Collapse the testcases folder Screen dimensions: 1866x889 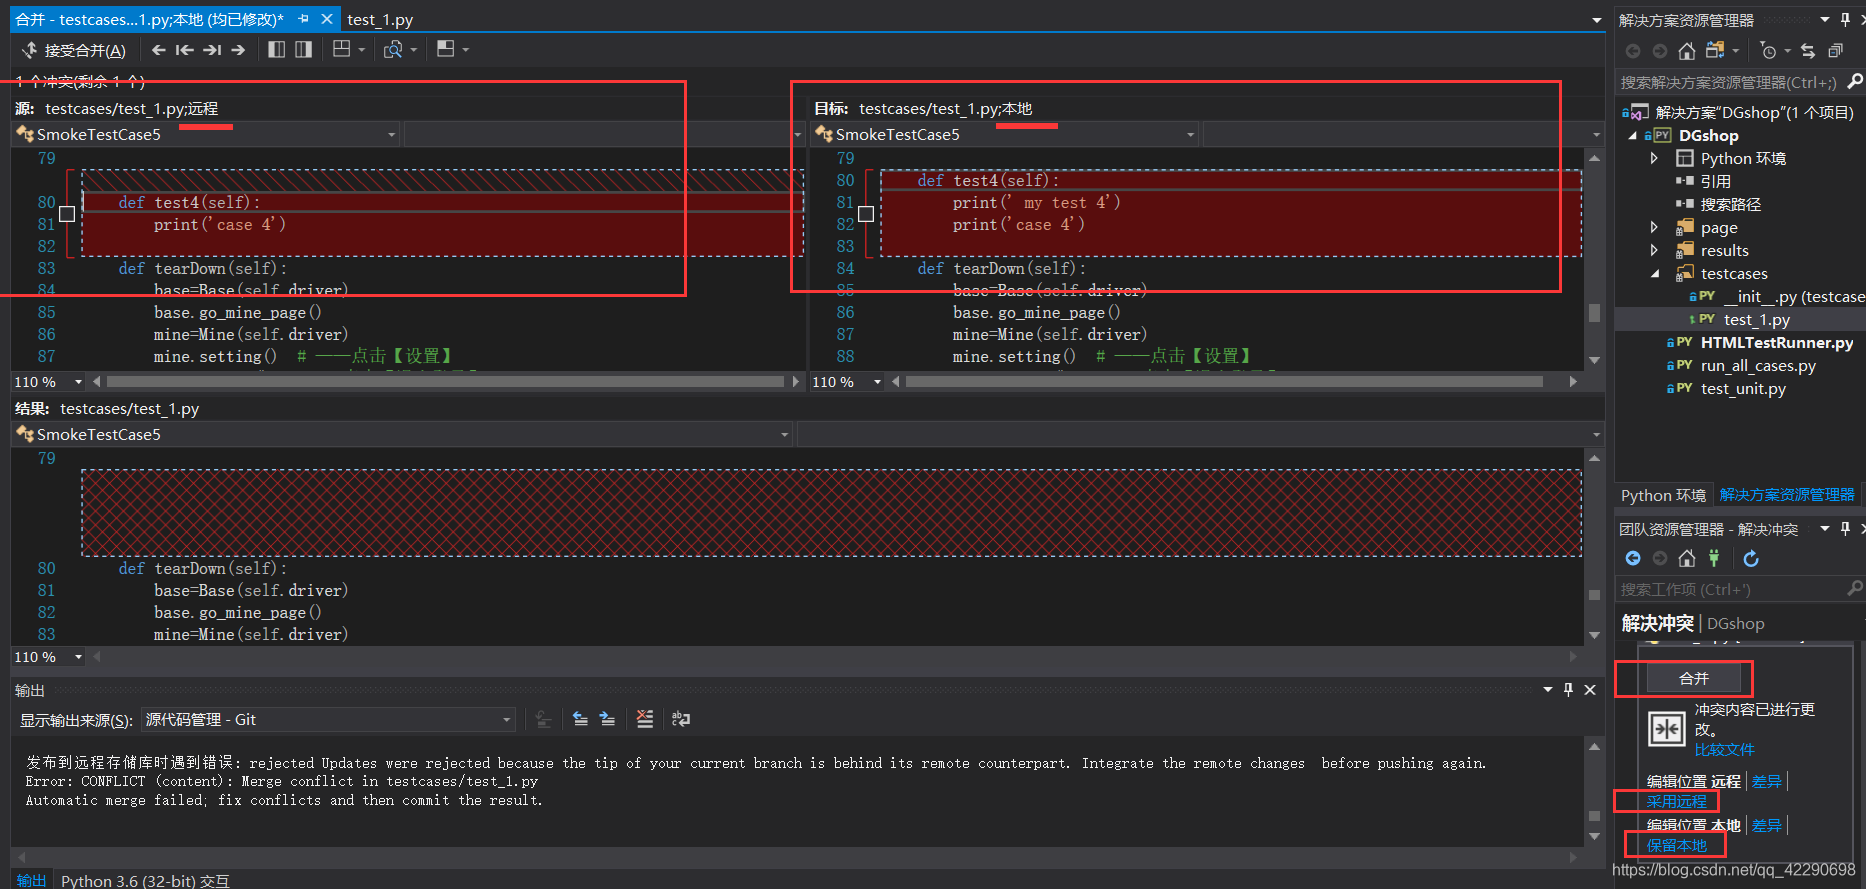point(1654,273)
